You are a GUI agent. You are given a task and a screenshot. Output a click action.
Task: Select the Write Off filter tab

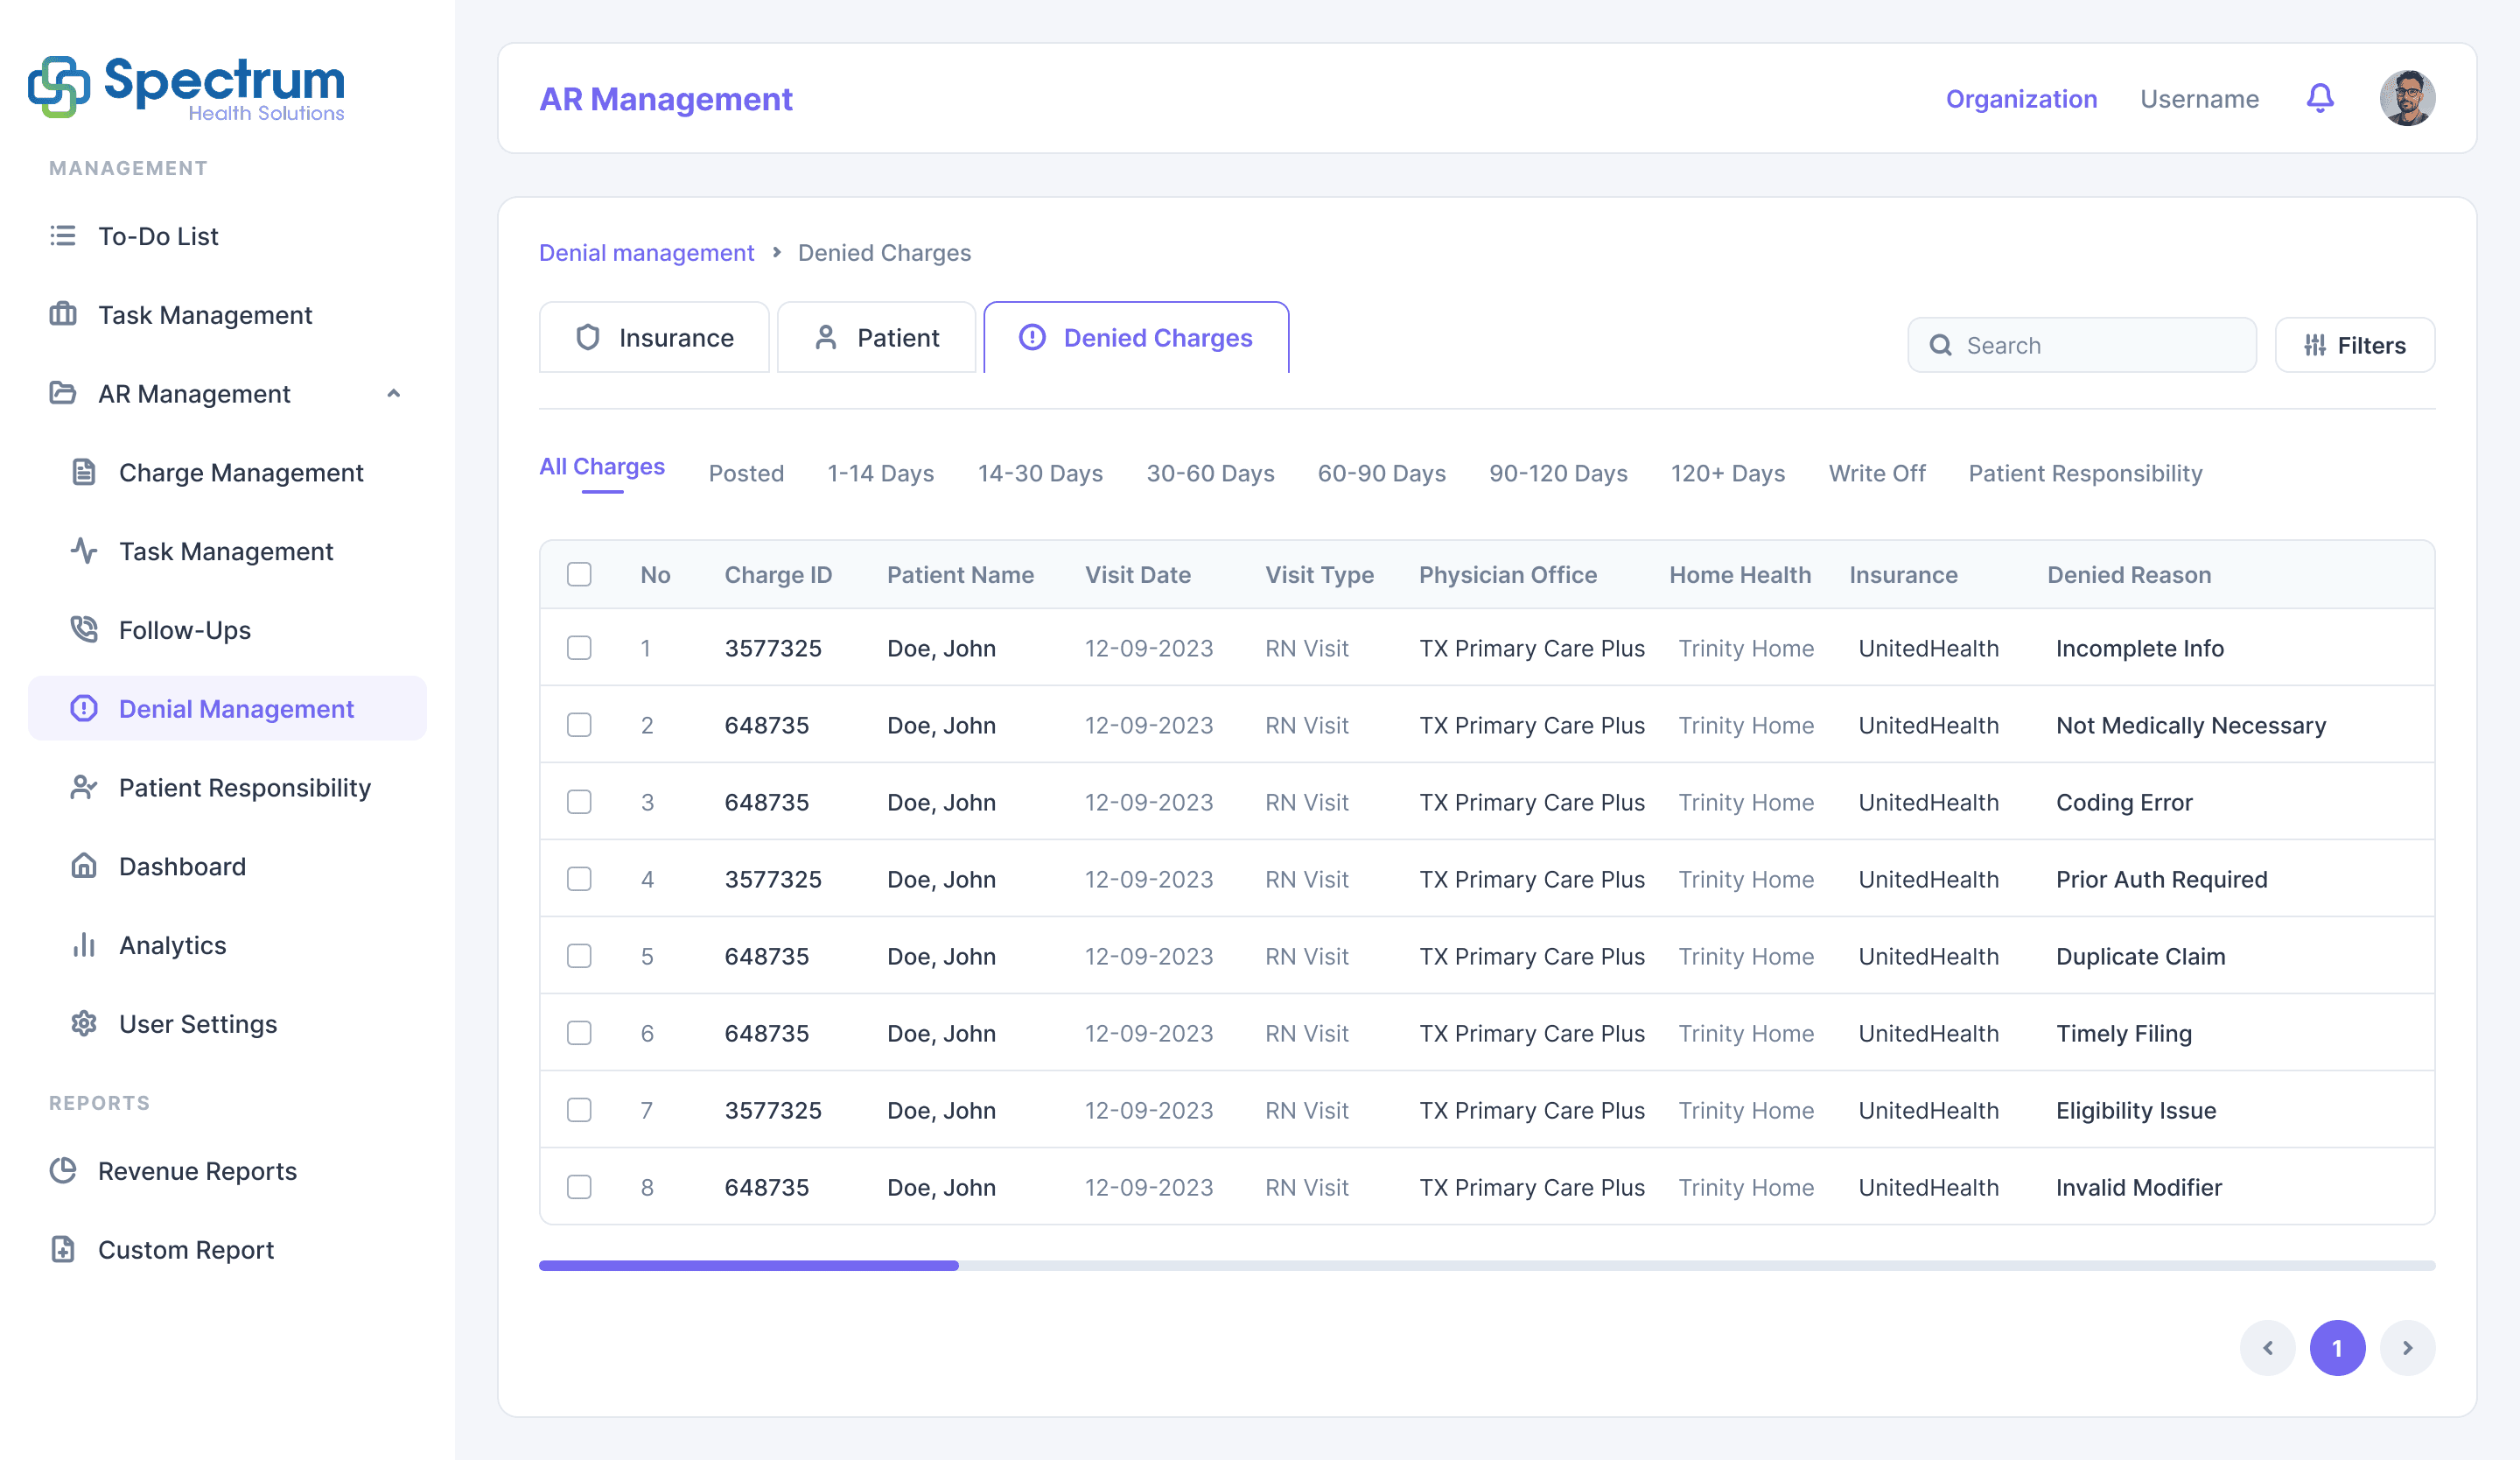tap(1876, 473)
